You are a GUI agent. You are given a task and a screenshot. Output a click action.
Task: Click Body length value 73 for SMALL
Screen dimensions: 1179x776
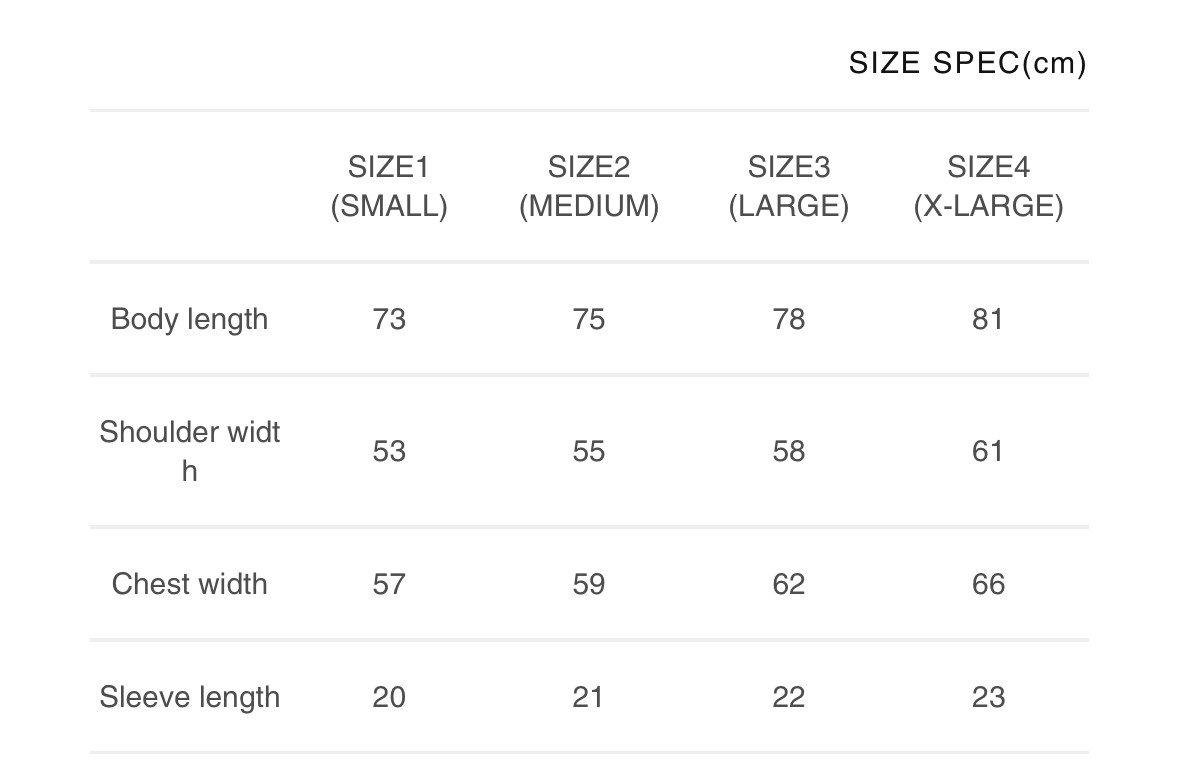[x=389, y=320]
